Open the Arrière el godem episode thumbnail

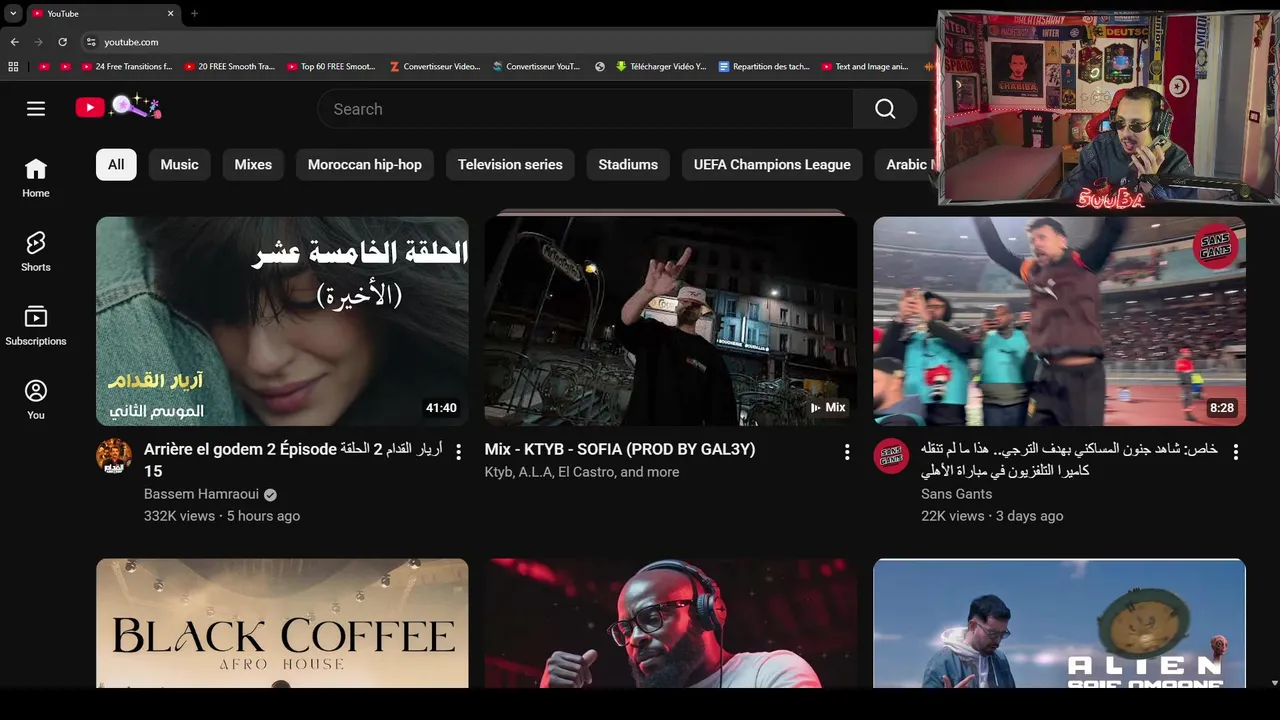click(282, 321)
